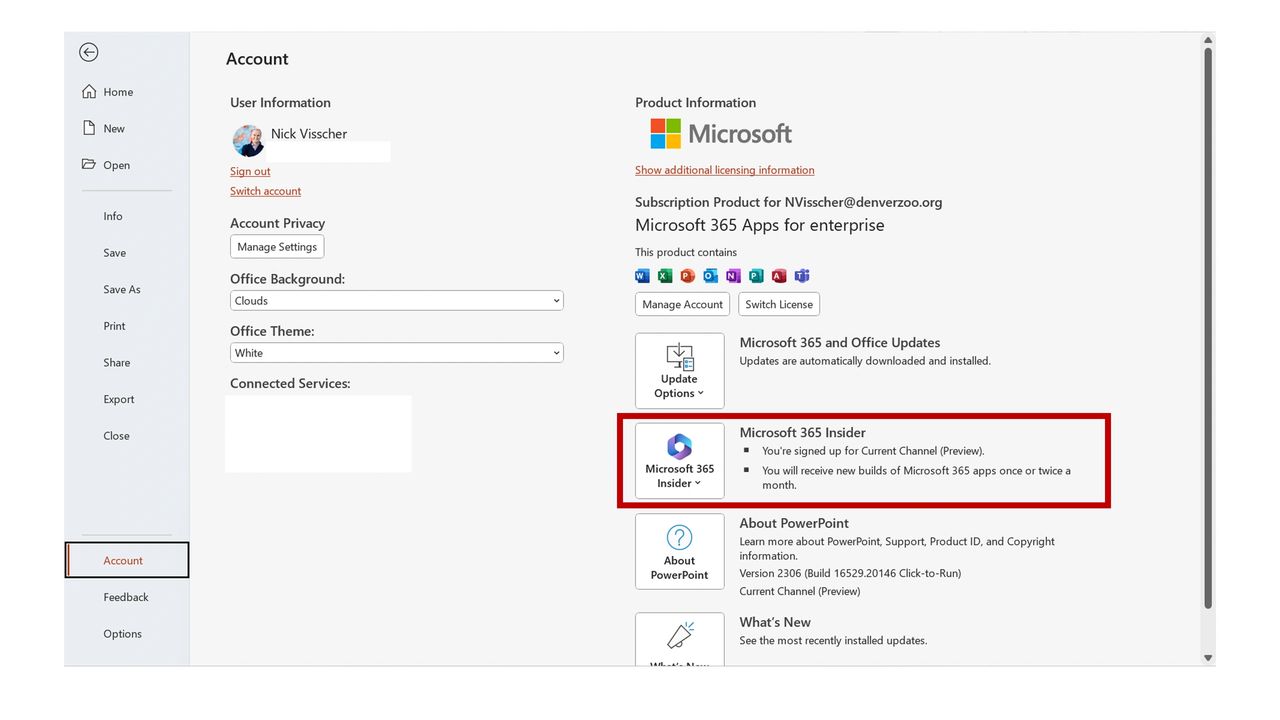Select the Account tab

click(x=127, y=560)
